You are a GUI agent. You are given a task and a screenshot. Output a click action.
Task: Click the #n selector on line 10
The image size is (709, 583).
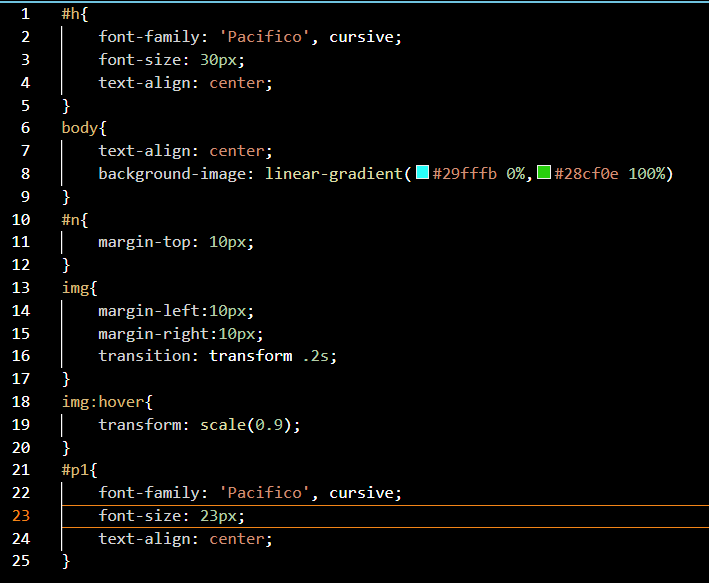[71, 220]
